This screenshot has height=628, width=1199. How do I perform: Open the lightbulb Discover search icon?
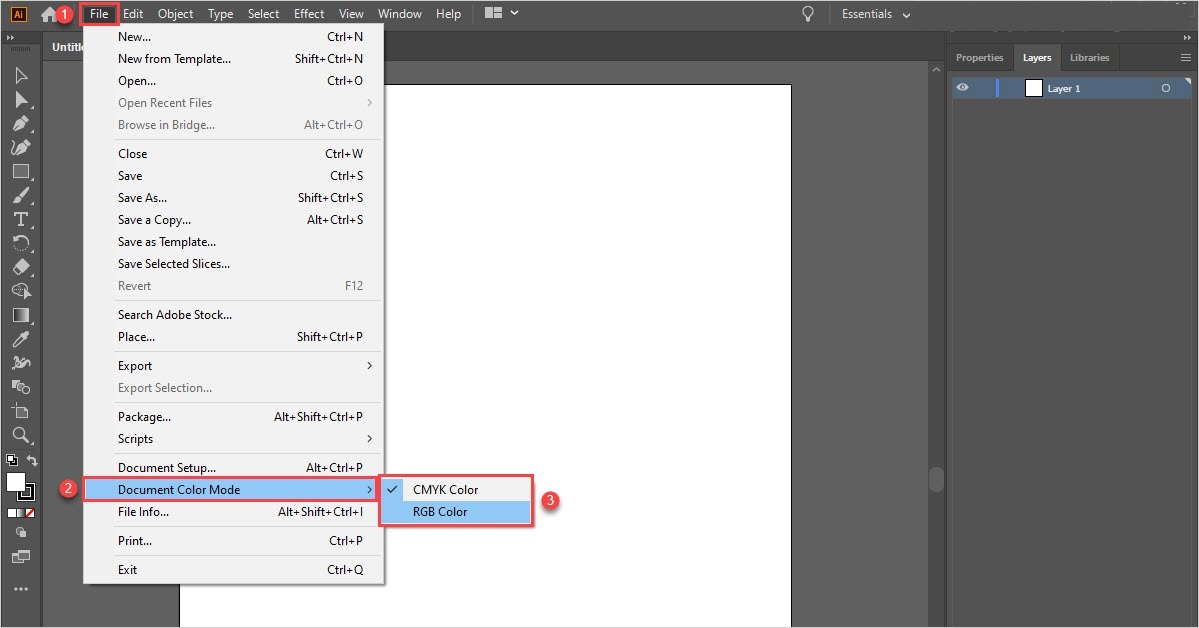click(x=808, y=14)
